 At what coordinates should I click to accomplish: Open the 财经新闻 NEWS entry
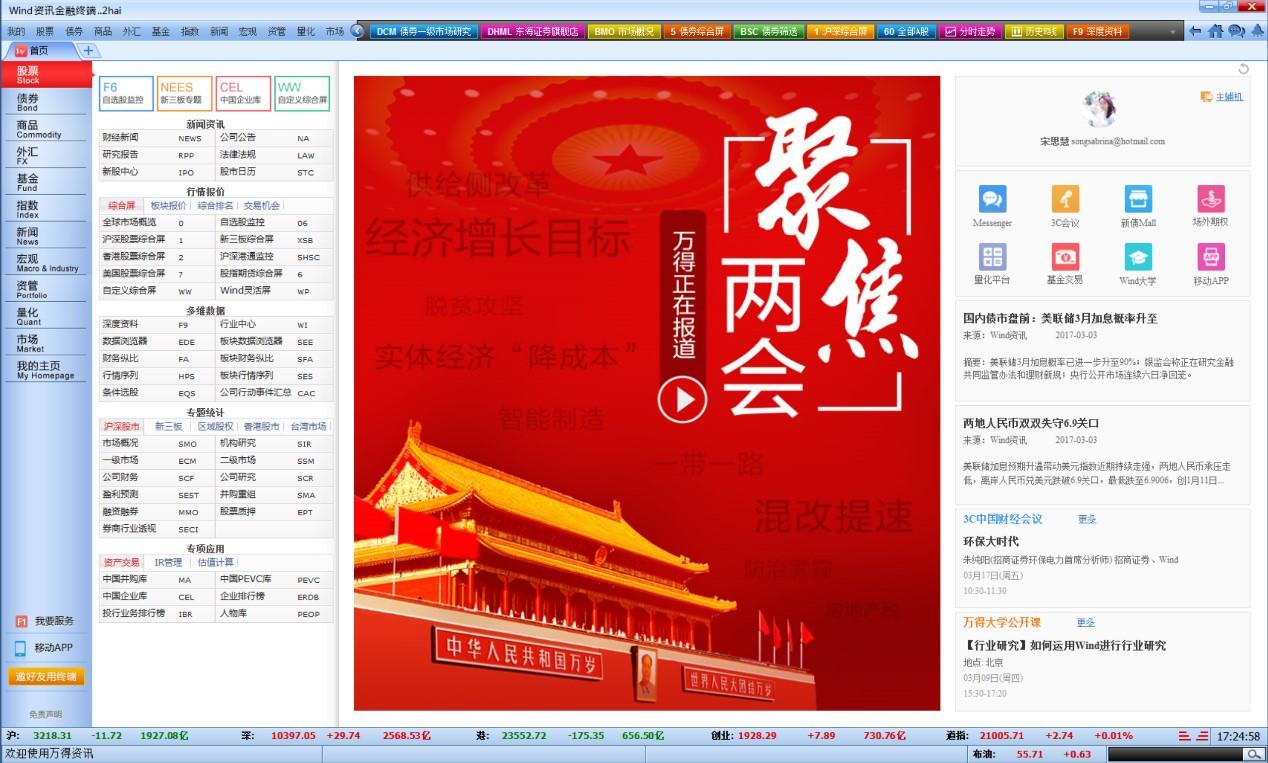pos(158,138)
